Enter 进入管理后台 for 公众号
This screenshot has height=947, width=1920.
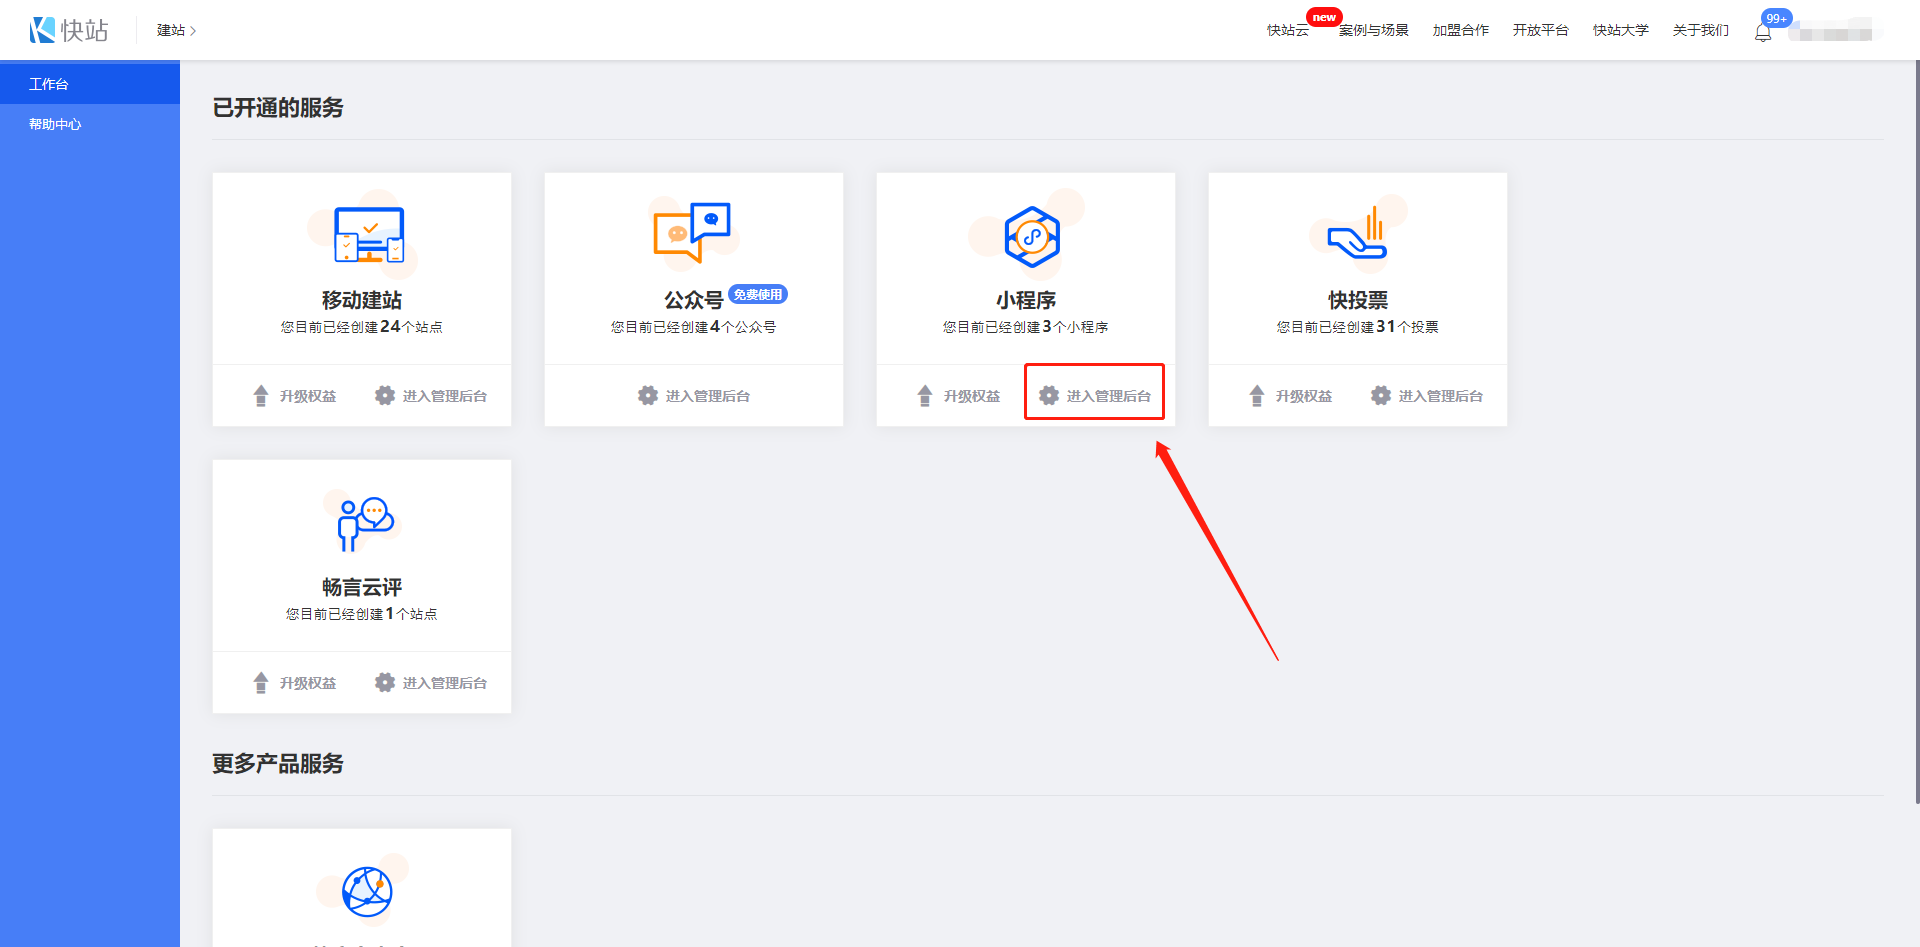(694, 396)
